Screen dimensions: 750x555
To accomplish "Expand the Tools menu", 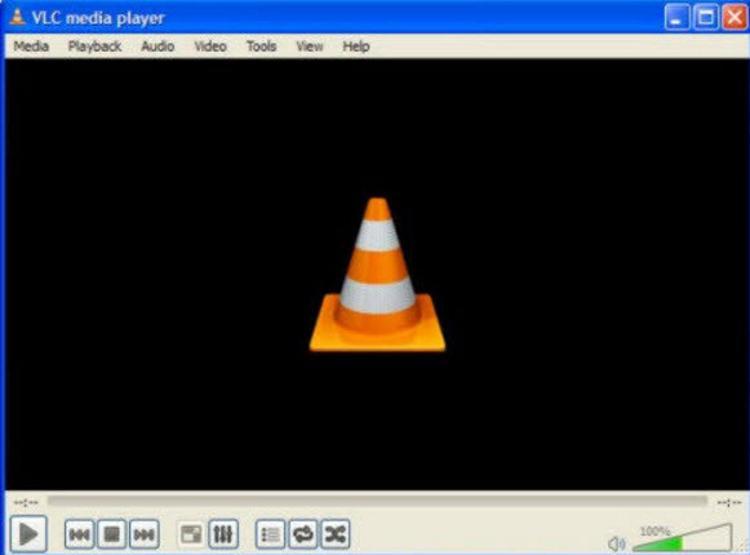I will (x=261, y=46).
